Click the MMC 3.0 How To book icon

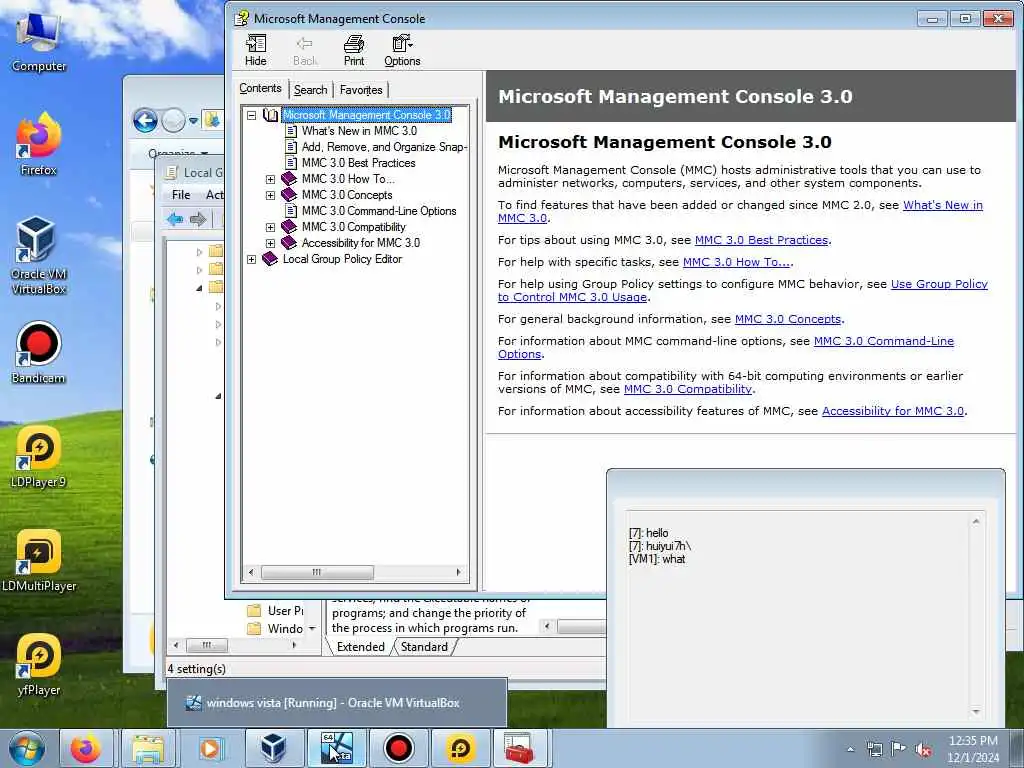coord(289,179)
